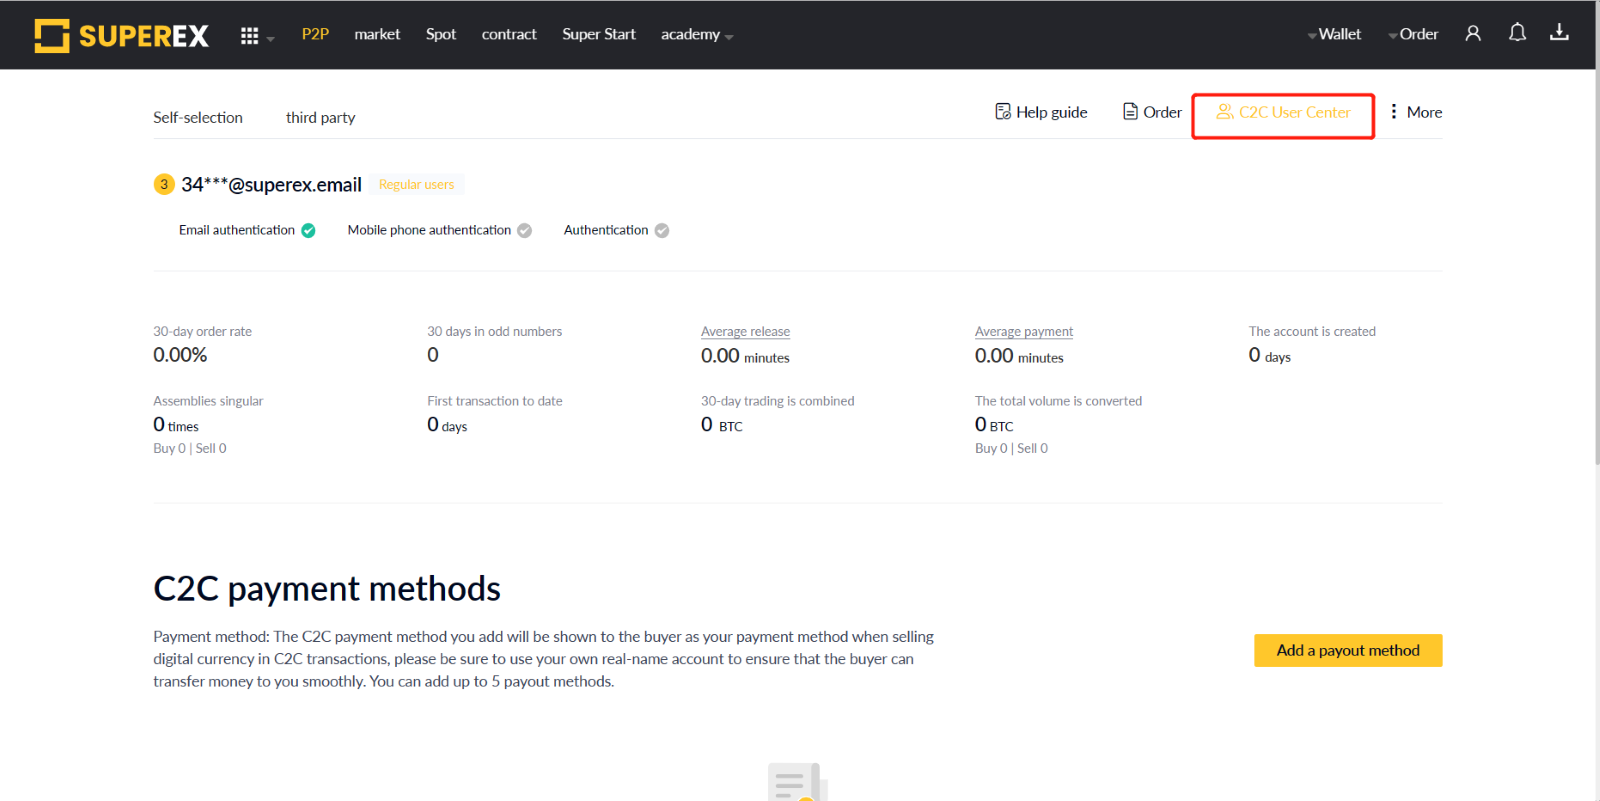The width and height of the screenshot is (1600, 801).
Task: Click the Average release underlined label
Action: (x=745, y=331)
